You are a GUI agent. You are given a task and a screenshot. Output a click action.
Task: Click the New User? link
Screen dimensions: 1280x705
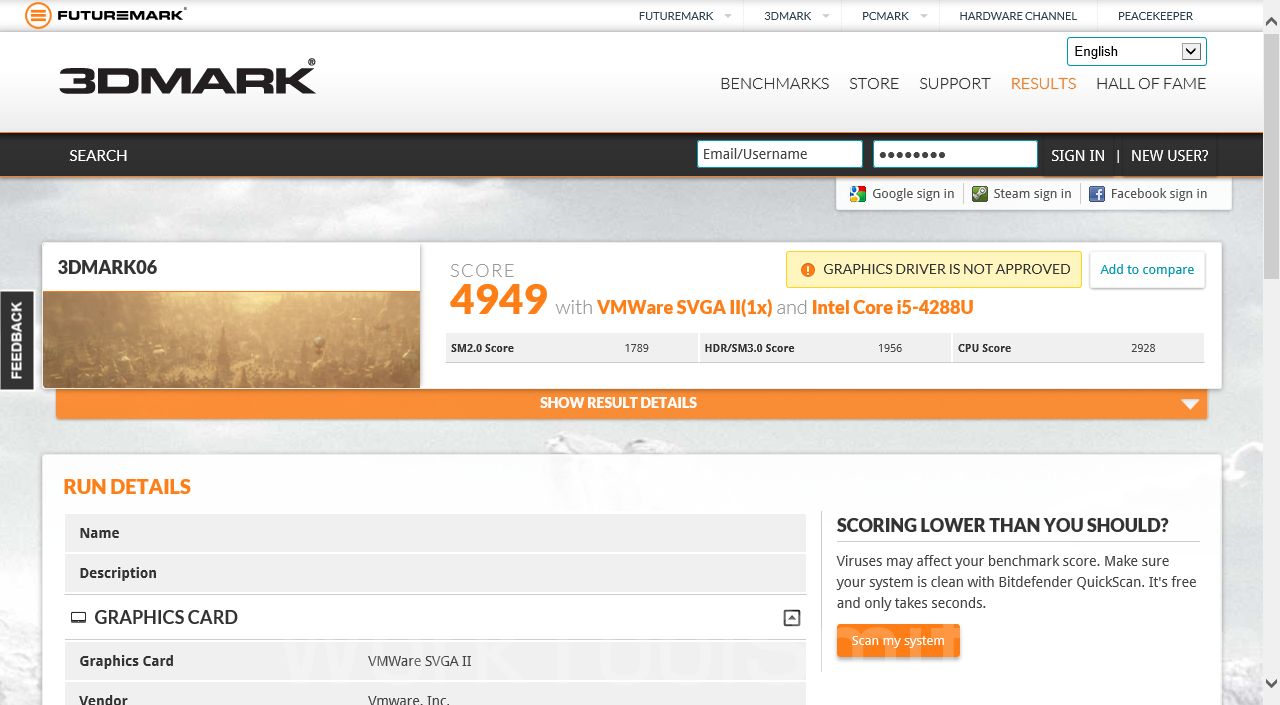click(x=1170, y=156)
